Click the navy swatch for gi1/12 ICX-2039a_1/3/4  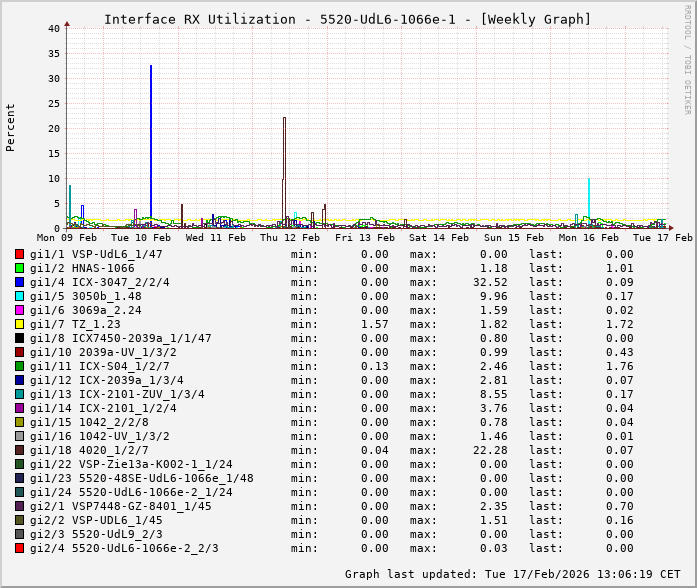coord(19,380)
